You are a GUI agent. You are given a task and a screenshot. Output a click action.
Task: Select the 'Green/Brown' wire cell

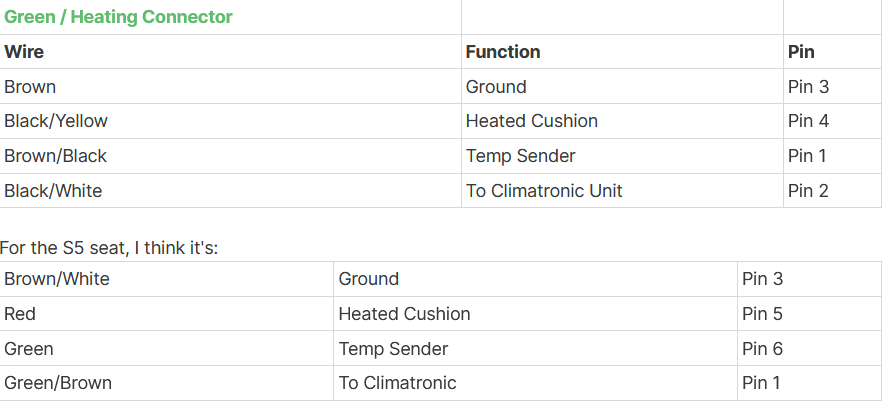pos(58,383)
